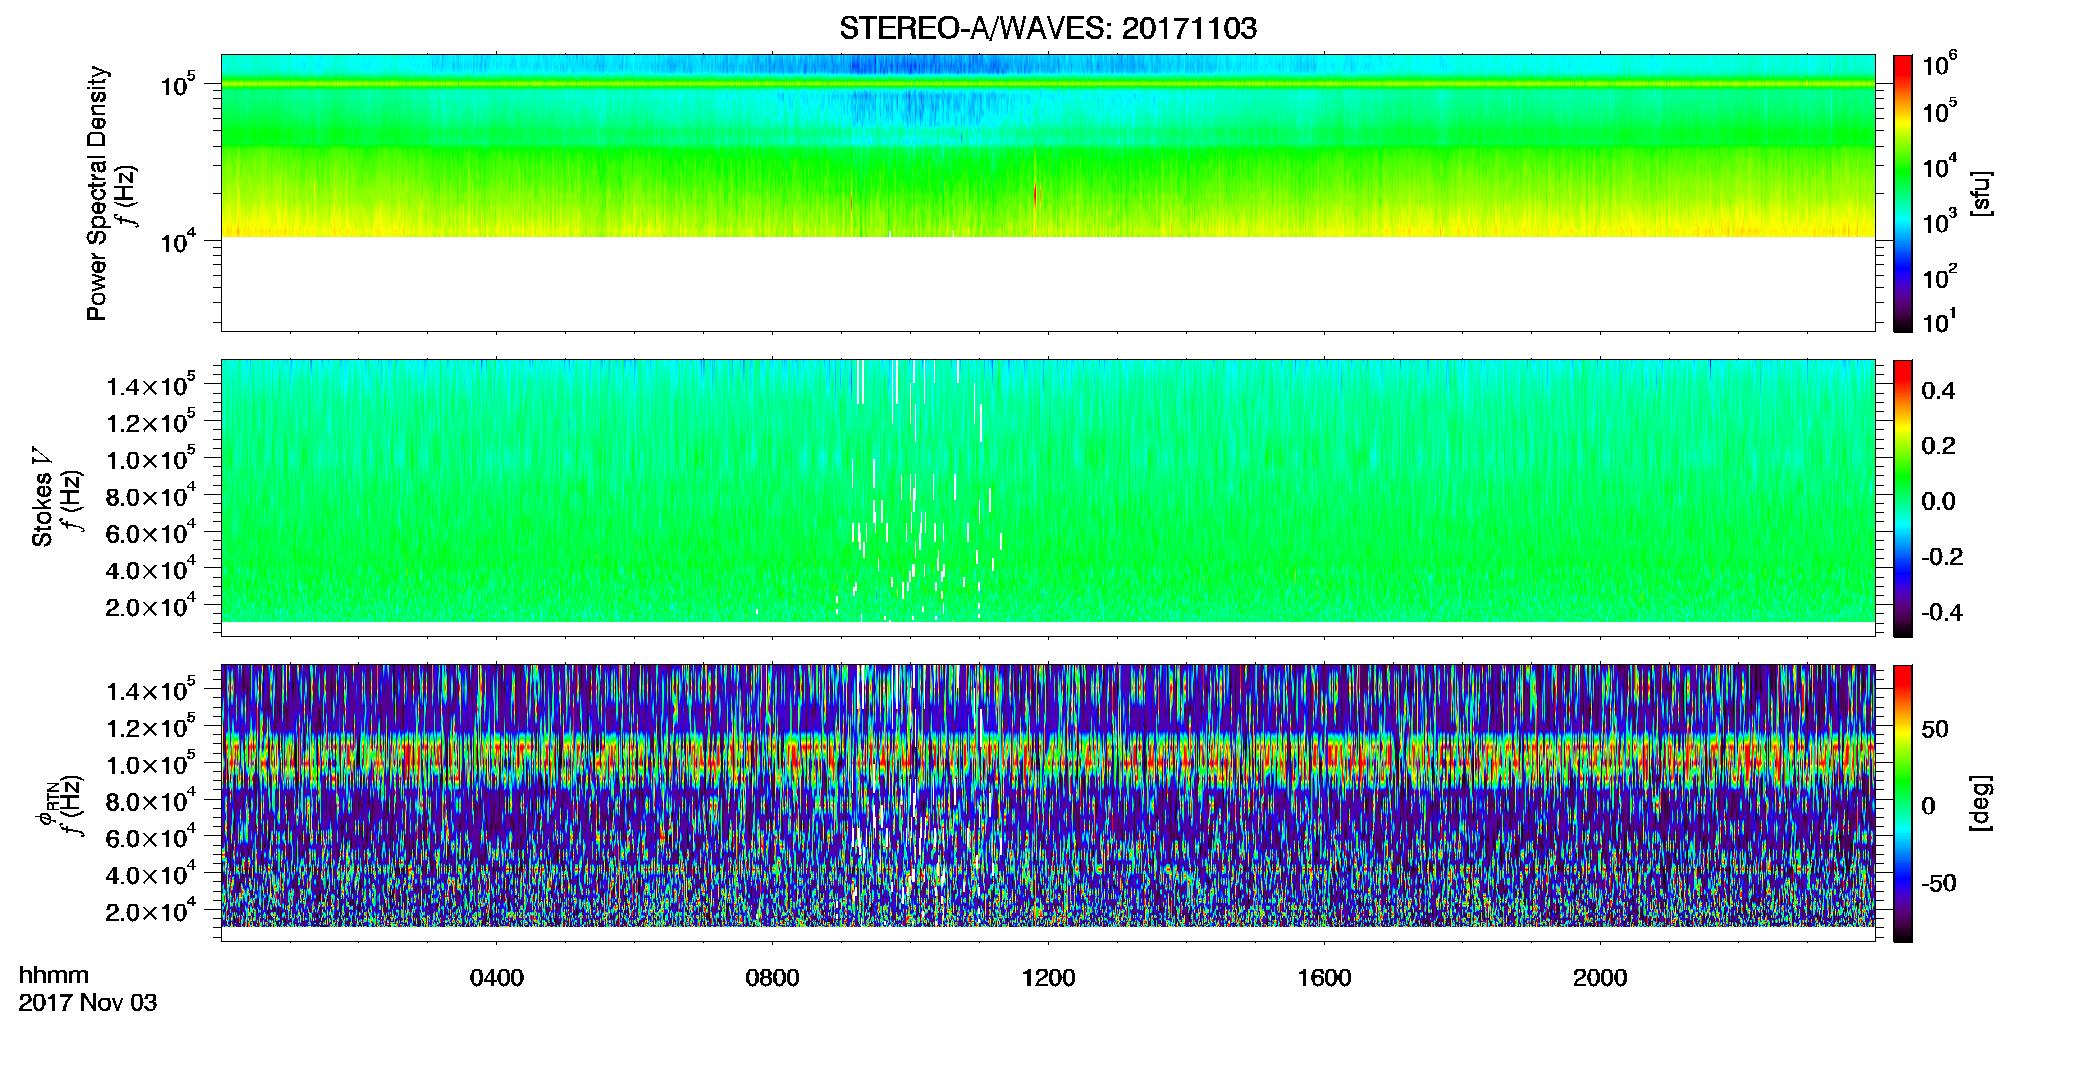The image size is (2096, 1080).
Task: Click the red burst spot in spectral density panel
Action: point(1037,195)
